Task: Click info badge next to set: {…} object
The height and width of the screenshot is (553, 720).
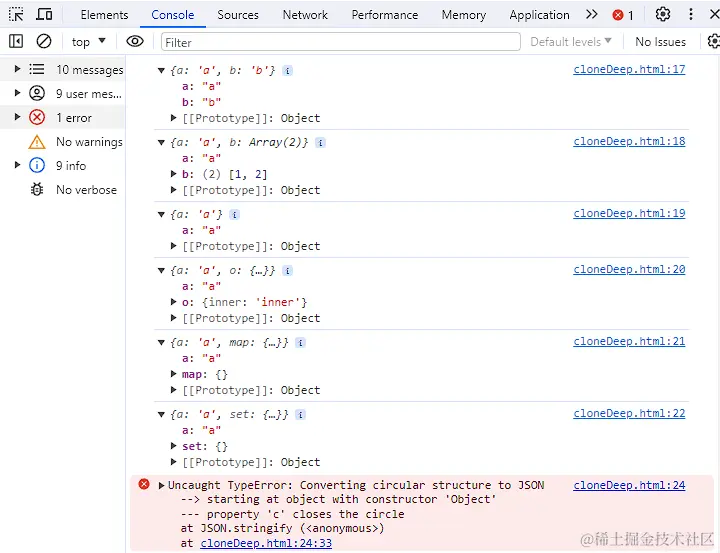Action: [x=300, y=415]
